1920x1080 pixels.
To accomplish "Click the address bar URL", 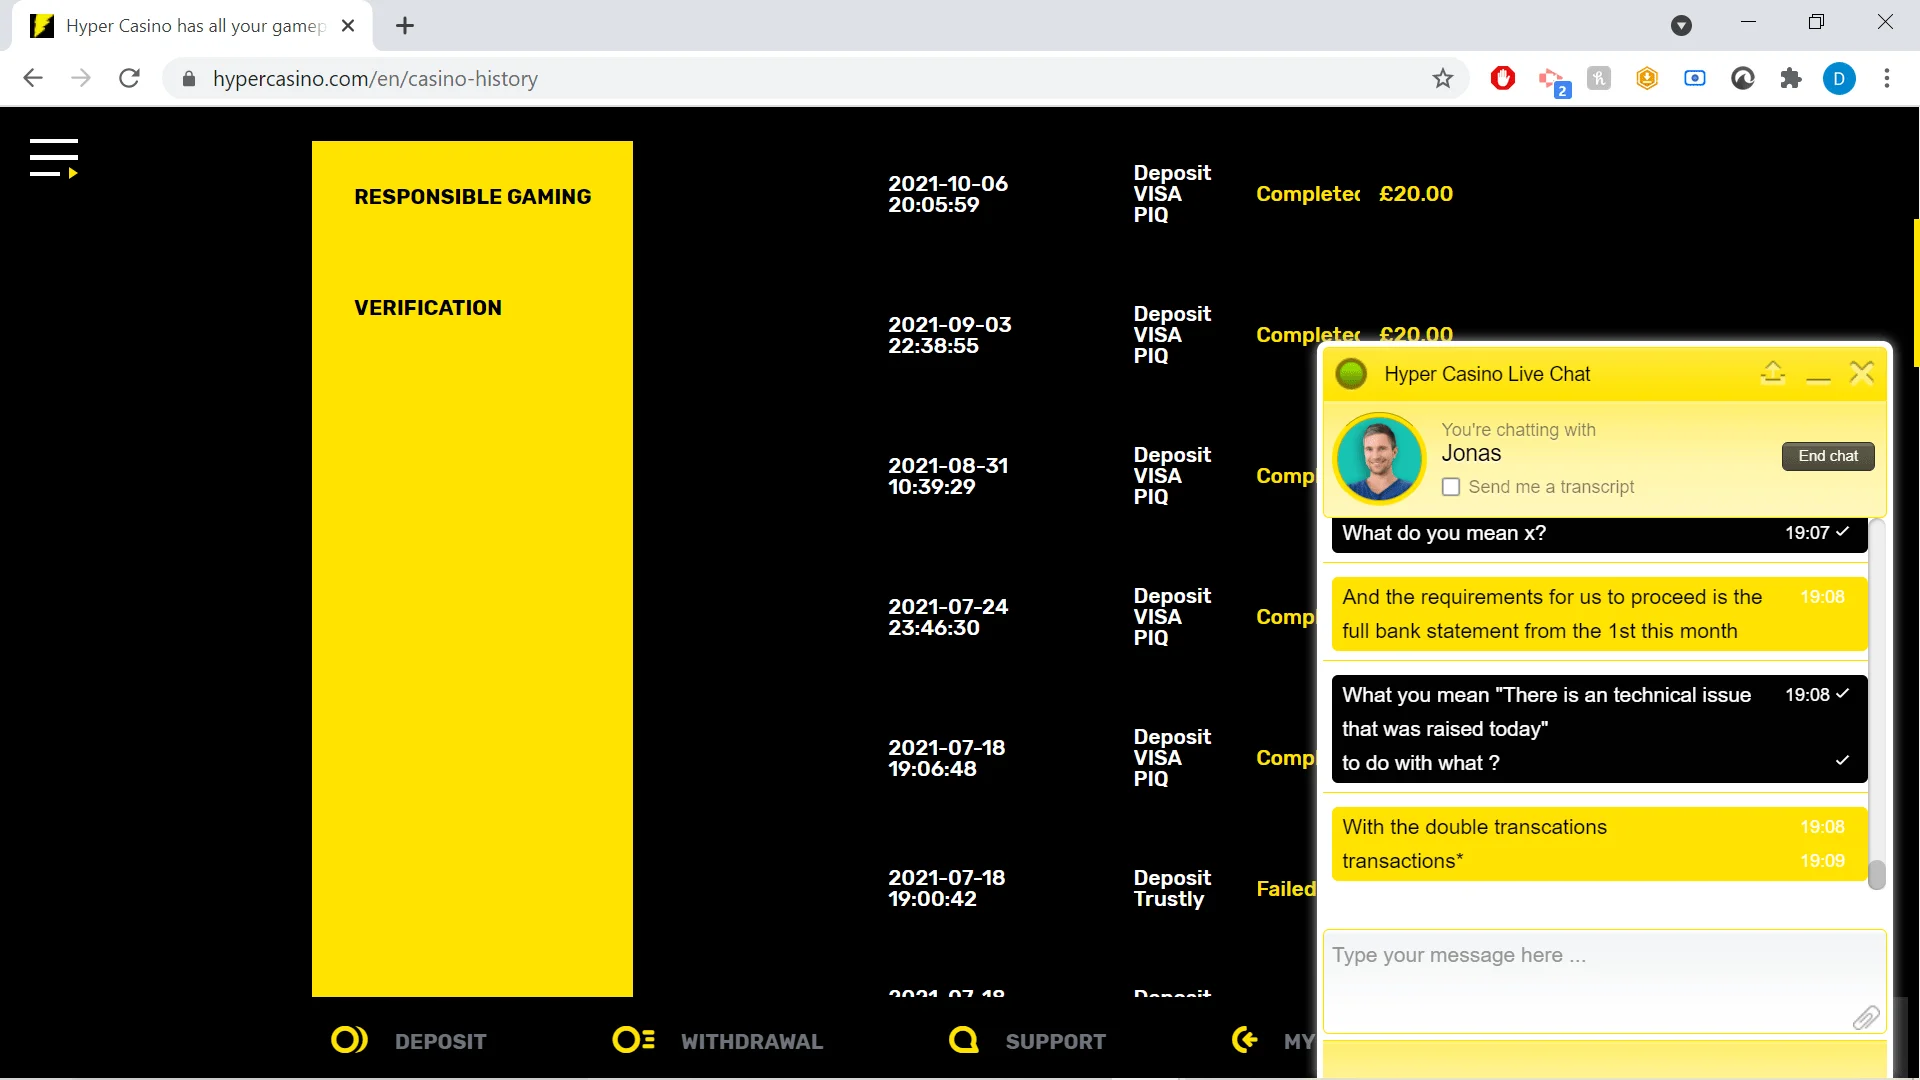I will coord(375,78).
